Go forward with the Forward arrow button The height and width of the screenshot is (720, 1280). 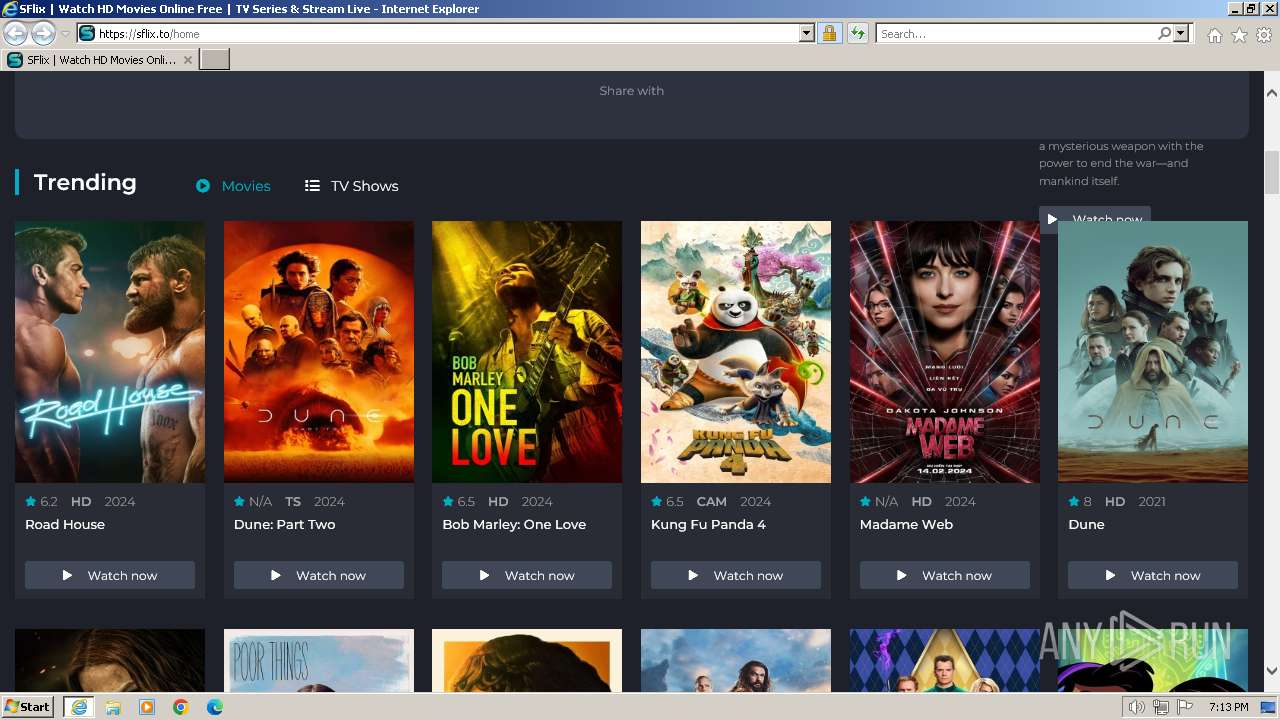(43, 33)
